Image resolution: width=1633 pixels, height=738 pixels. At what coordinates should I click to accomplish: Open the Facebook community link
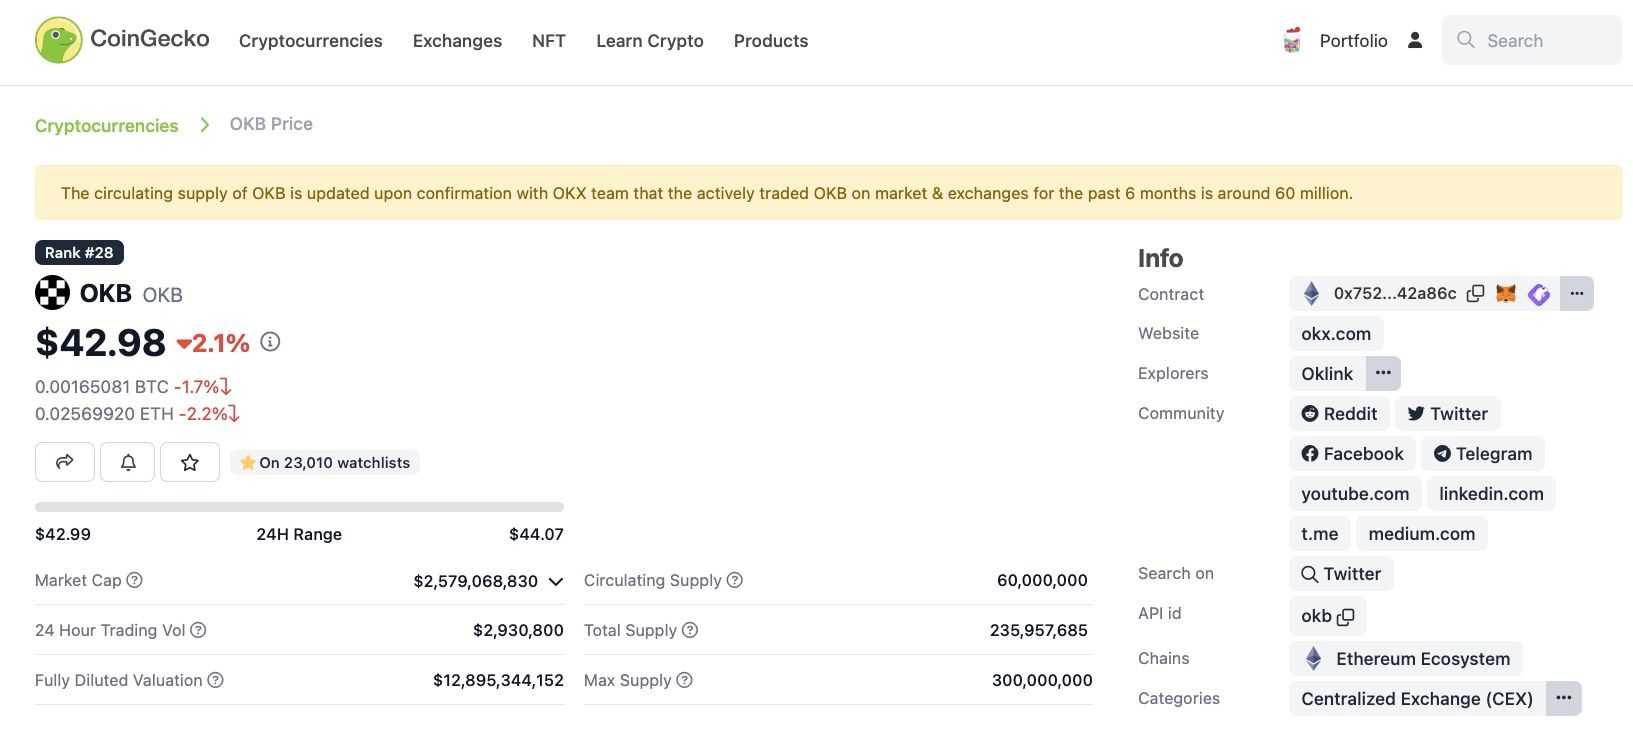click(x=1352, y=453)
